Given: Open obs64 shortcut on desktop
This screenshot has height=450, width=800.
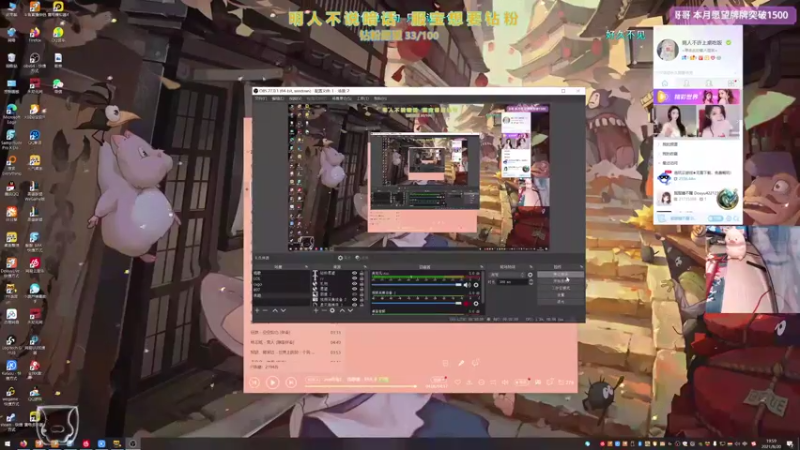Looking at the screenshot, I should [x=35, y=60].
